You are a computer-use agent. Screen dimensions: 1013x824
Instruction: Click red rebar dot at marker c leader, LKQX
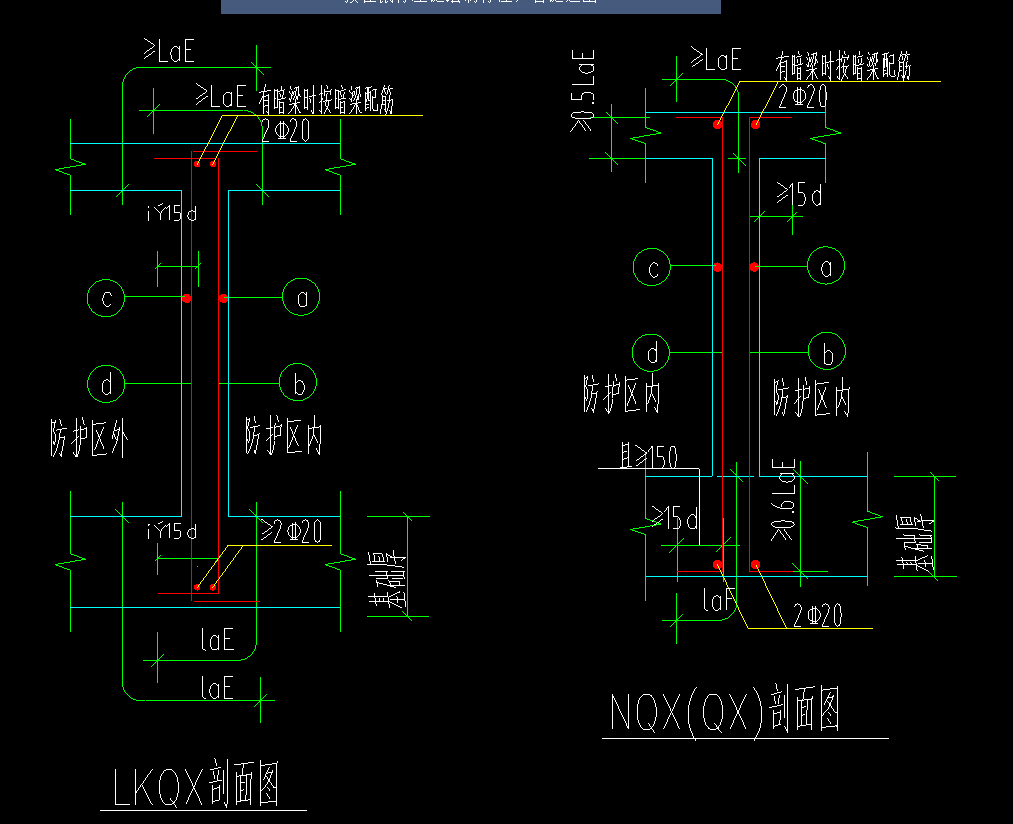click(187, 299)
